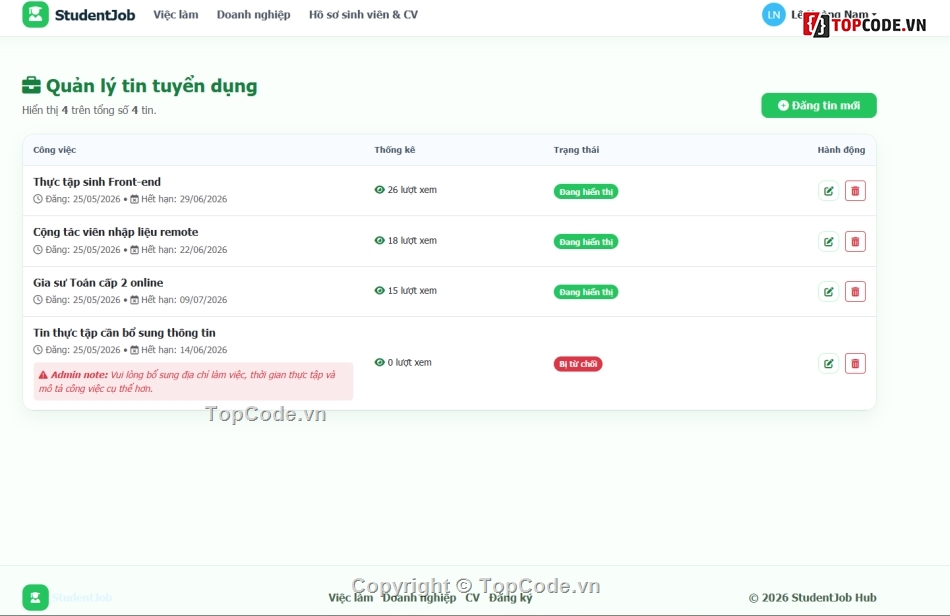Delete the Gia sư Toán cấp 2 online posting
The image size is (950, 616).
tap(855, 291)
